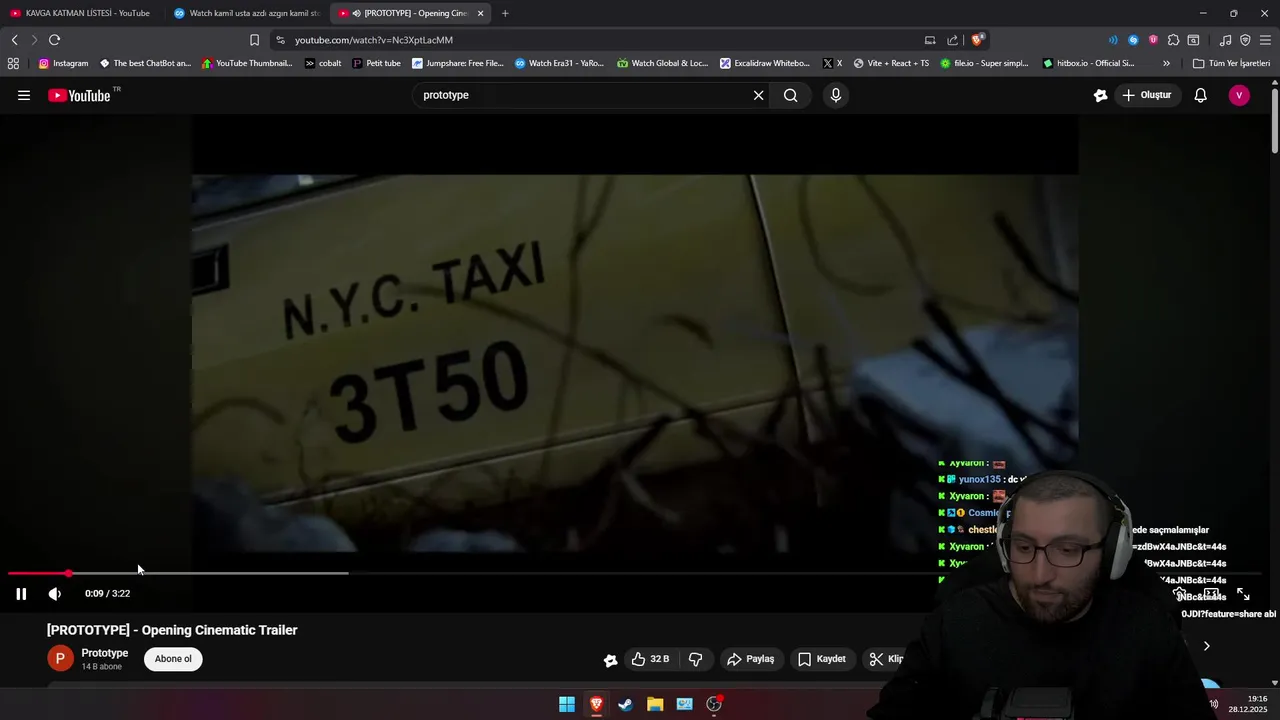1280x720 pixels.
Task: Open the notifications bell
Action: [x=1200, y=95]
